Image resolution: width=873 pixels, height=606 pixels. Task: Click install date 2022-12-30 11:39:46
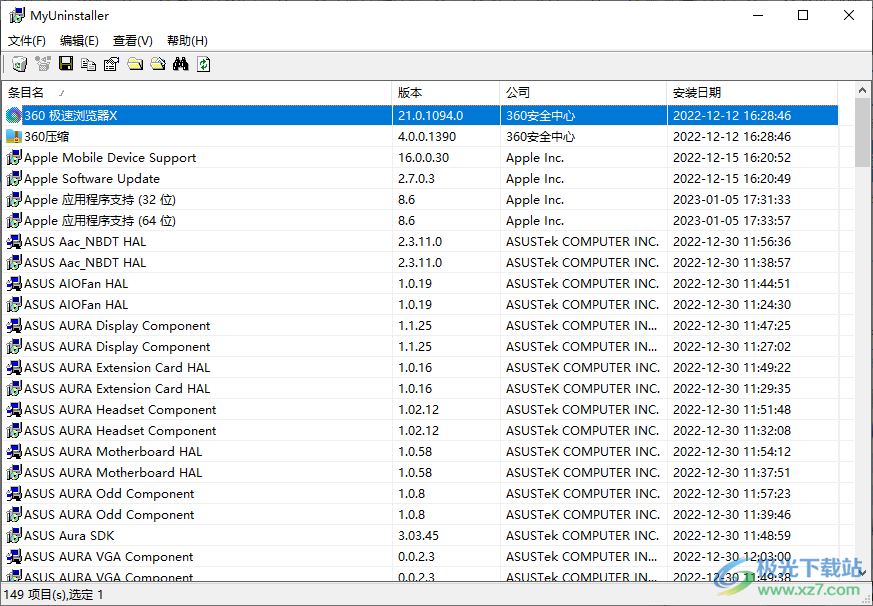pos(732,515)
